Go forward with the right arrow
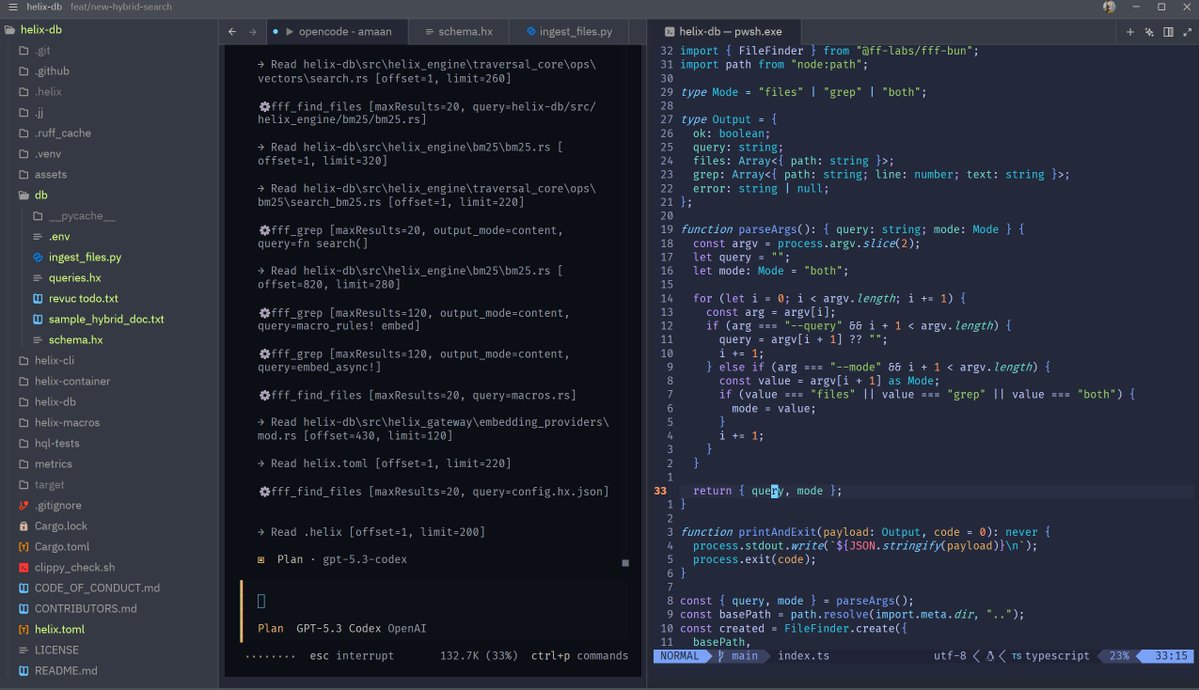This screenshot has height=690, width=1199. (x=252, y=31)
